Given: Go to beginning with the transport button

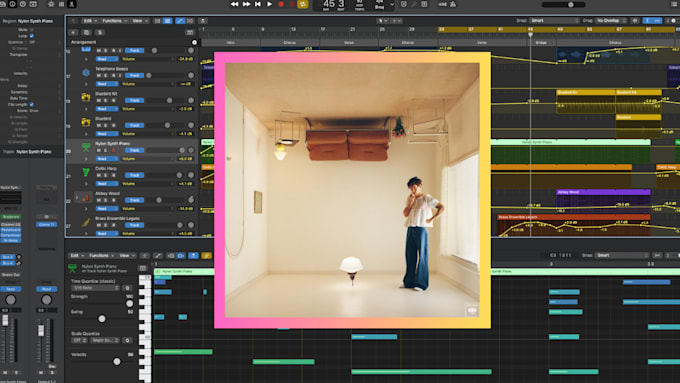Looking at the screenshot, I should (x=258, y=4).
